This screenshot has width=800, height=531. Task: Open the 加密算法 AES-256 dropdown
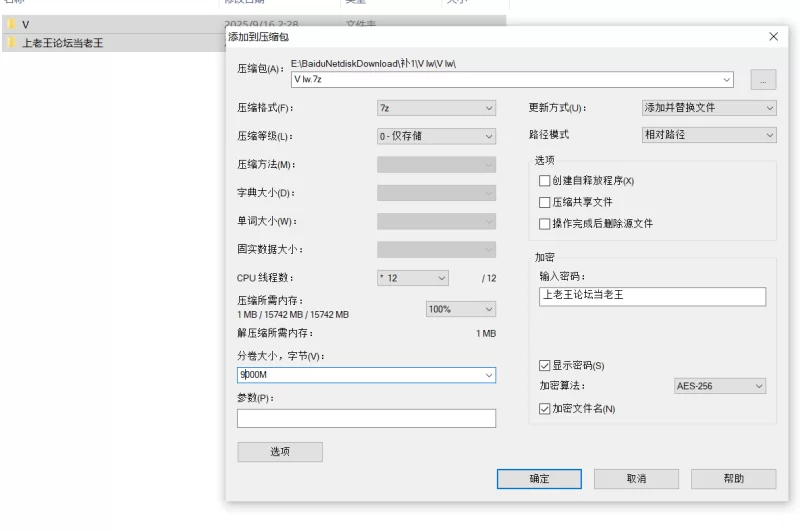pos(720,386)
